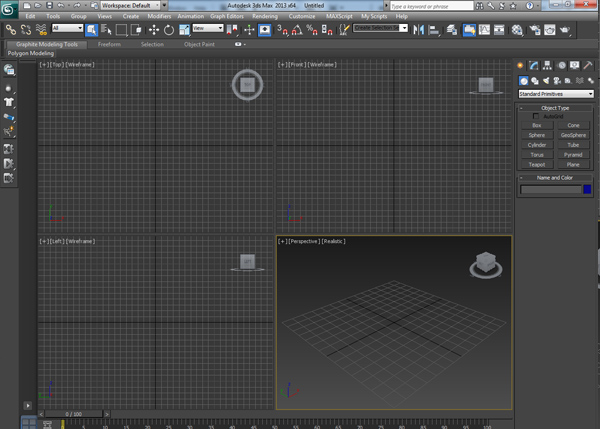This screenshot has width=600, height=429.
Task: Click the Box primitive button
Action: [x=537, y=125]
